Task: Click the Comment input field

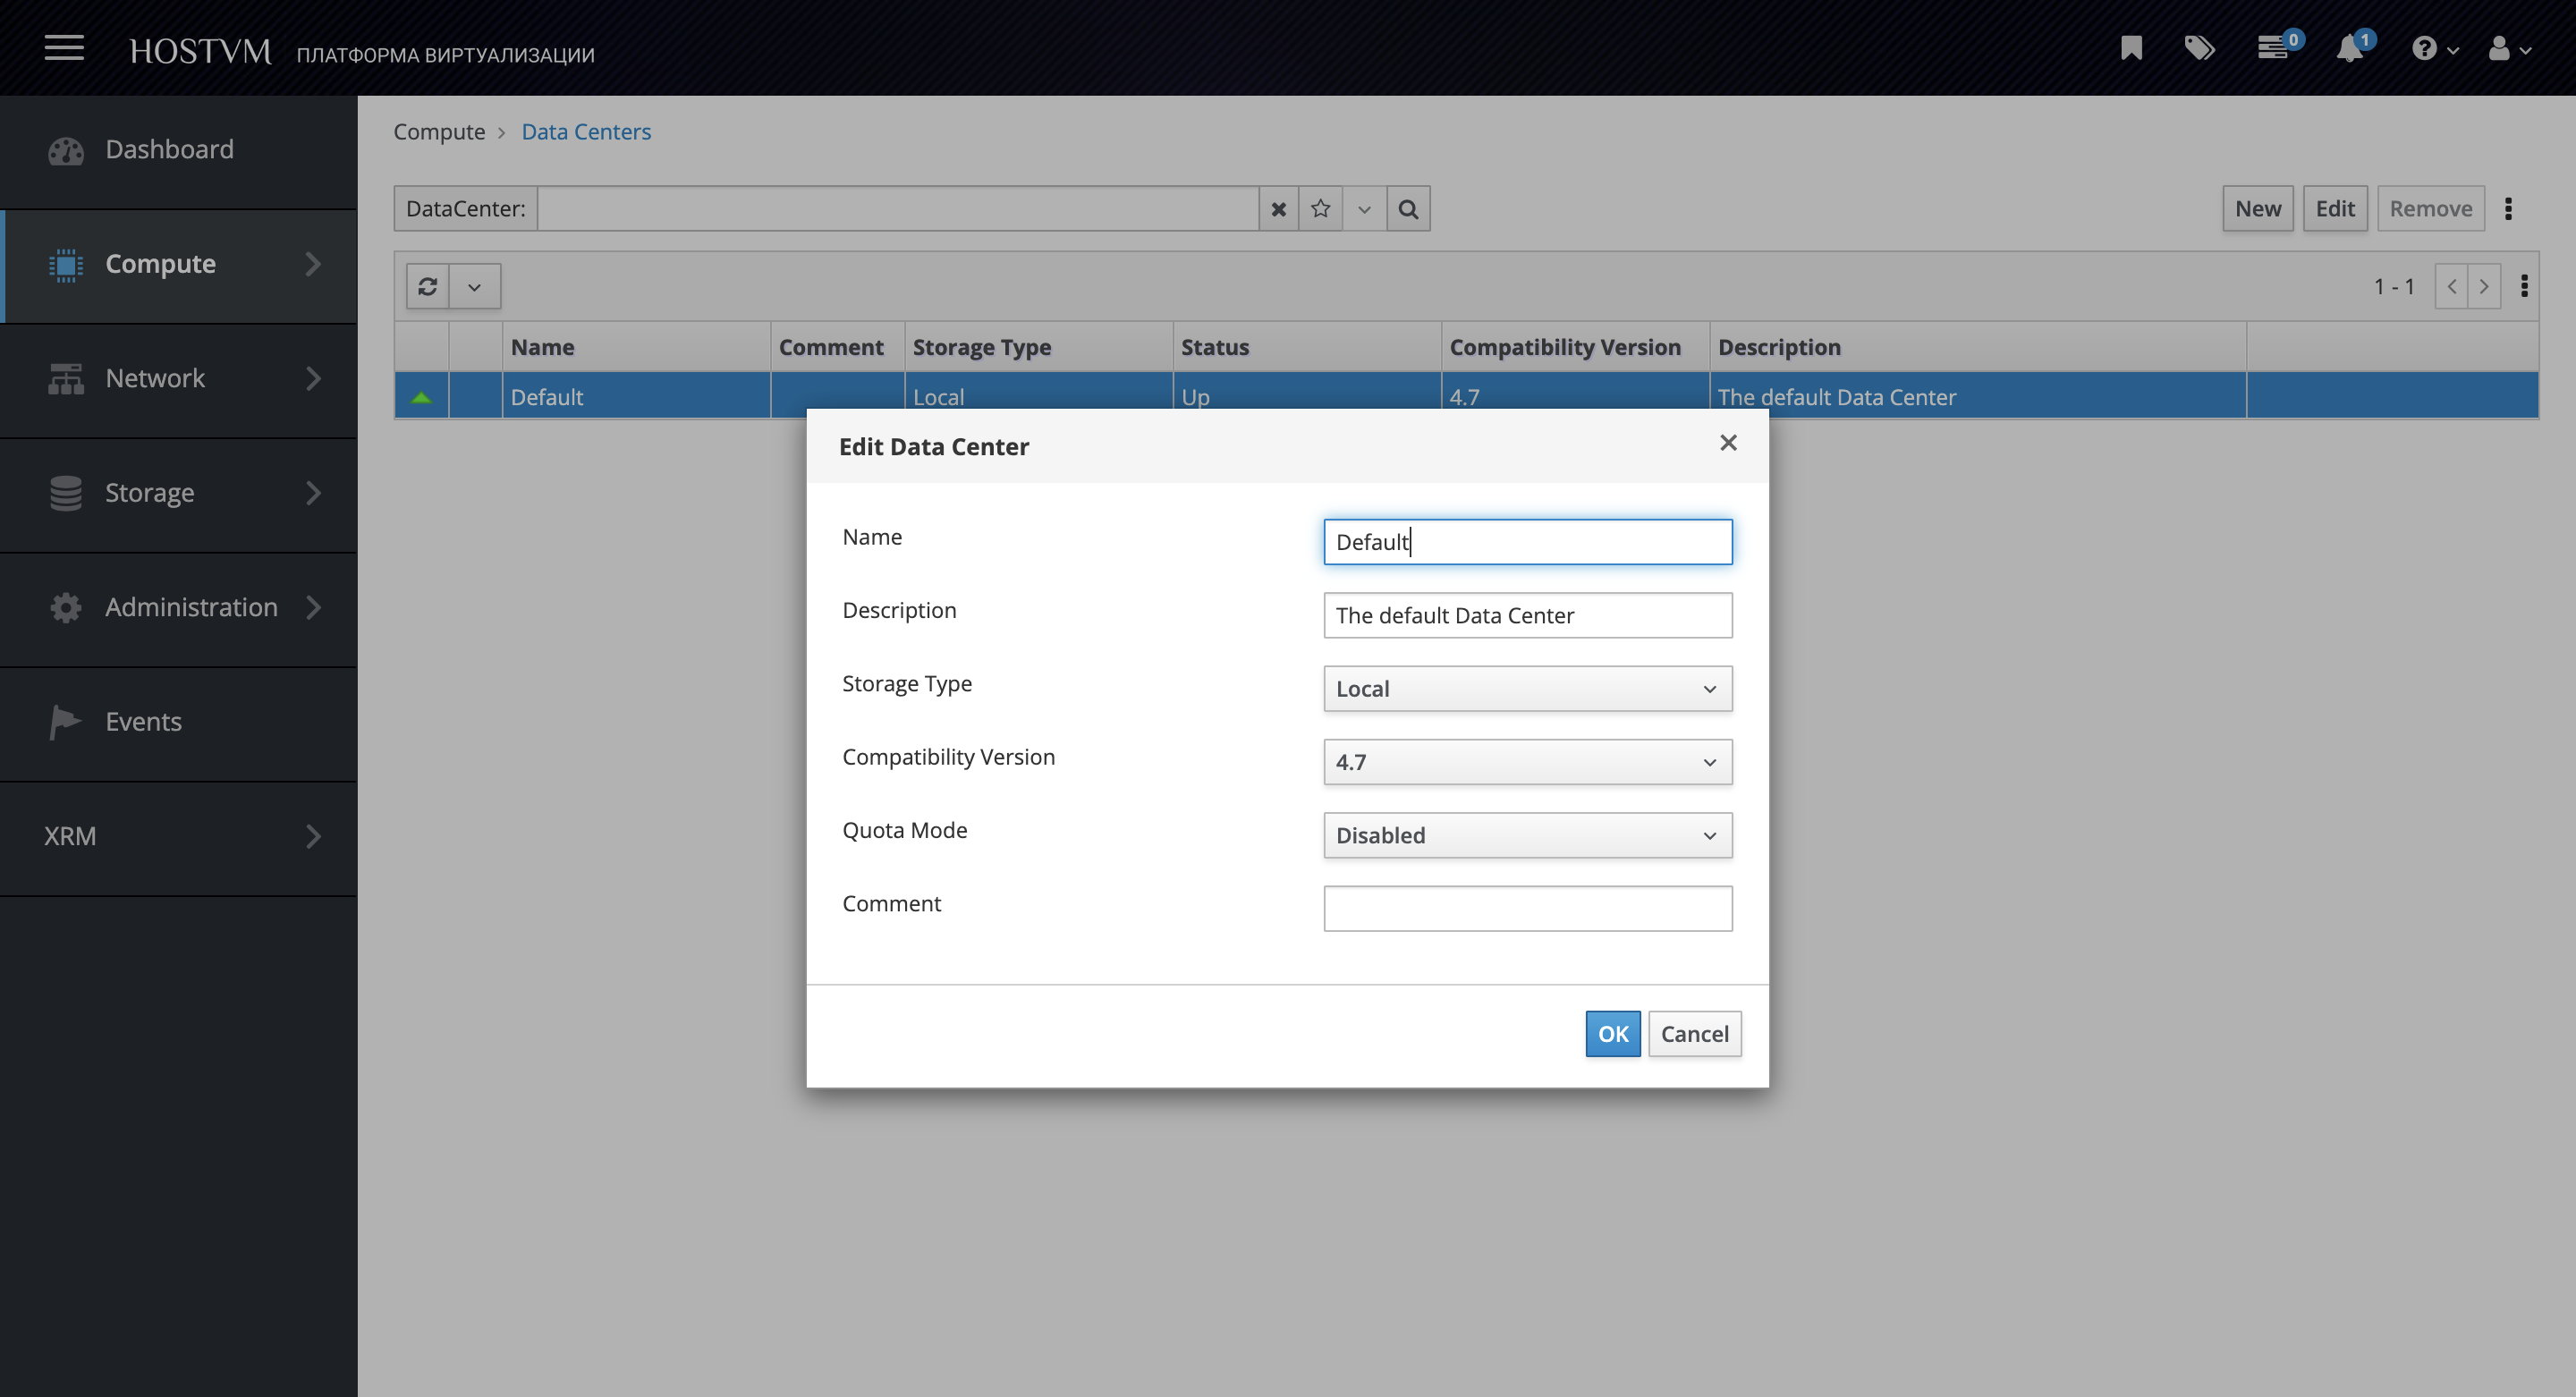Action: (1527, 908)
